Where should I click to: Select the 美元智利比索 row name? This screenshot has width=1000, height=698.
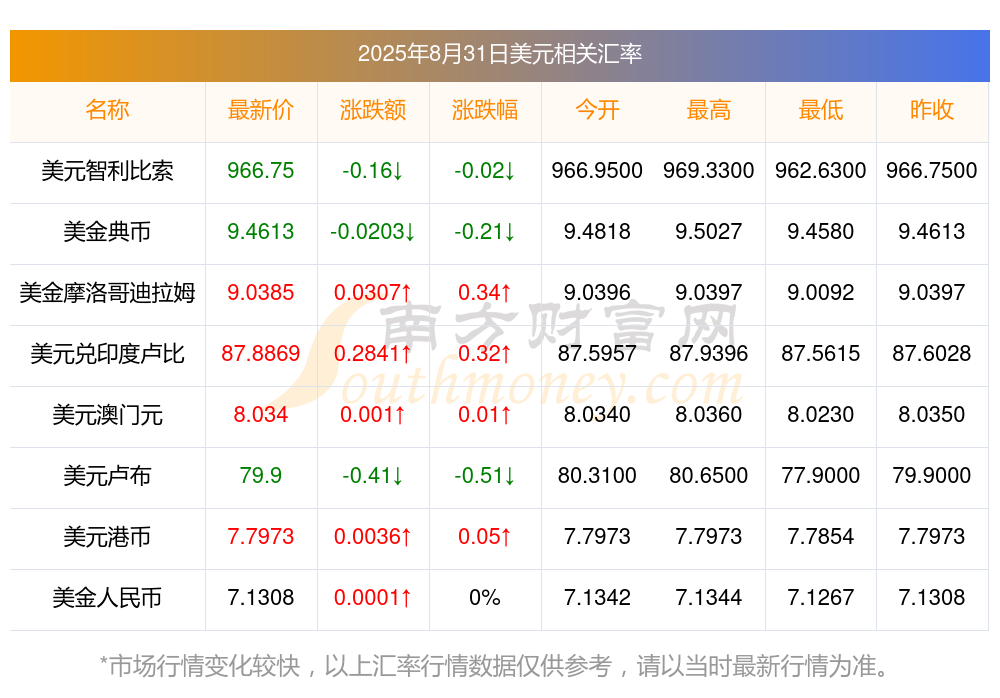[x=107, y=171]
